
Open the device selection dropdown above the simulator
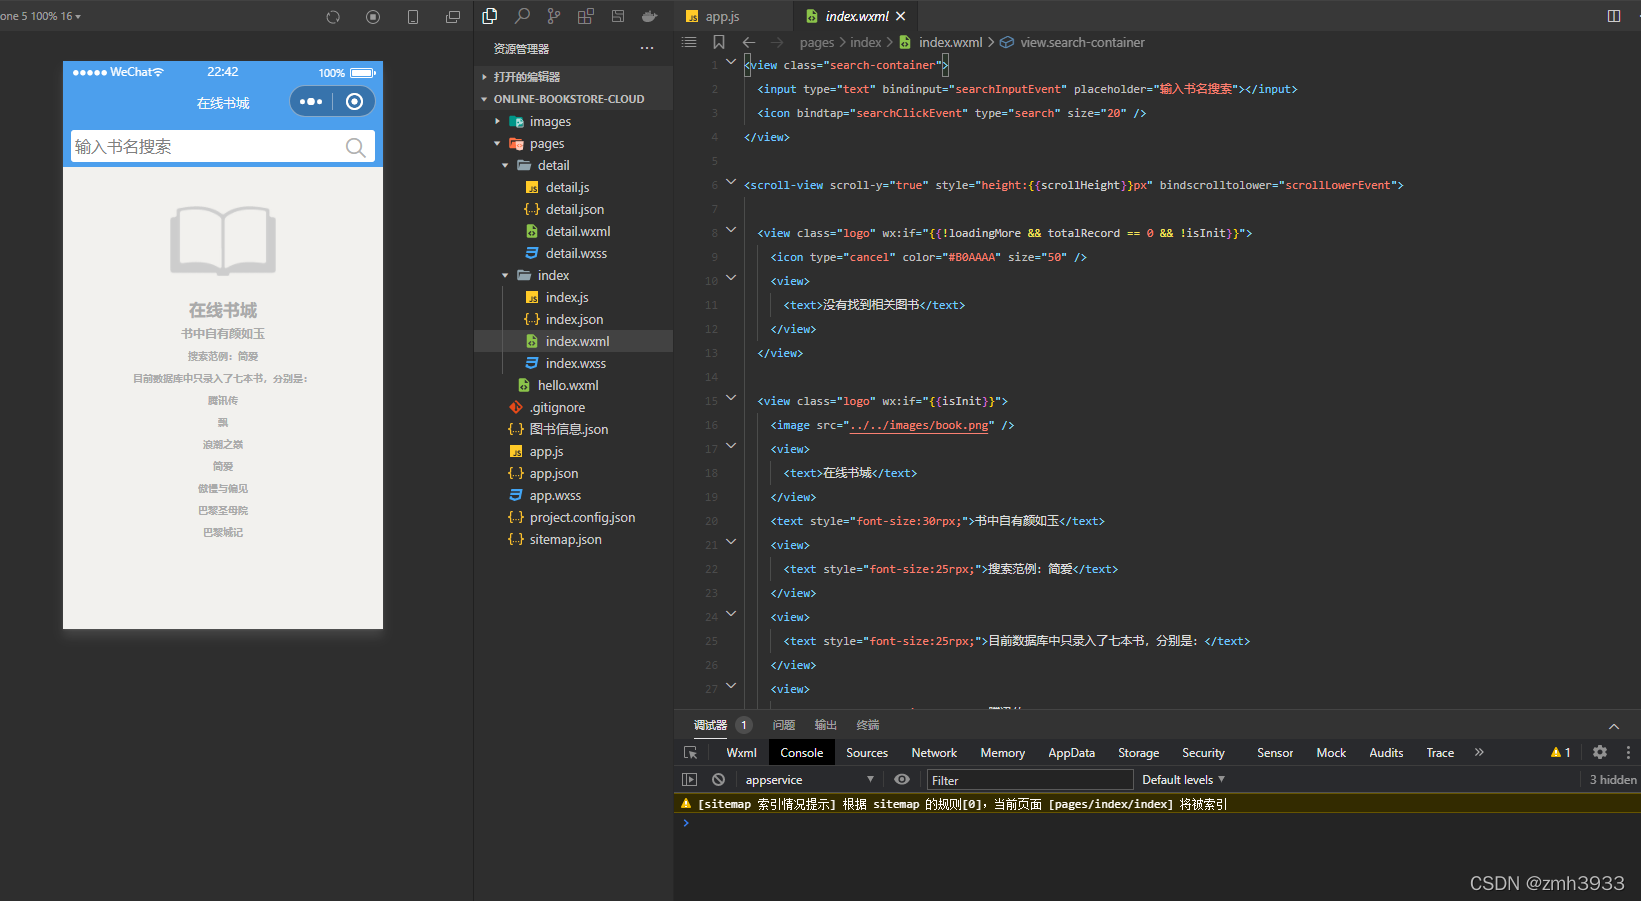(x=40, y=16)
